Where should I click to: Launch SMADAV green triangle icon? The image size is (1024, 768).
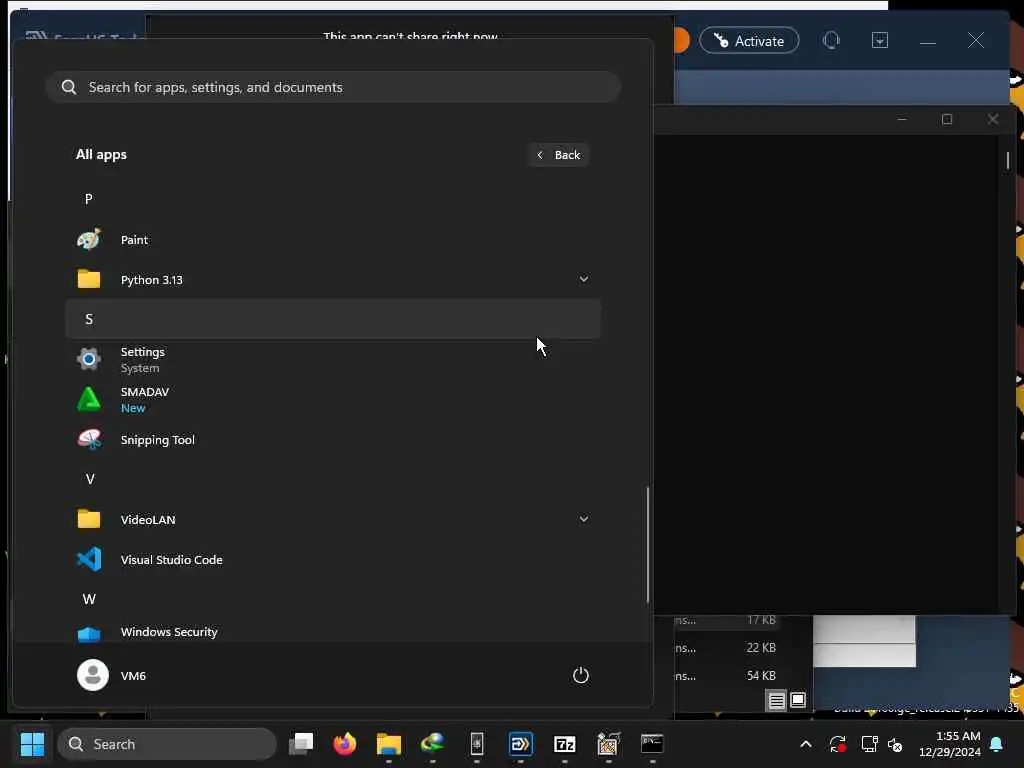coord(89,399)
